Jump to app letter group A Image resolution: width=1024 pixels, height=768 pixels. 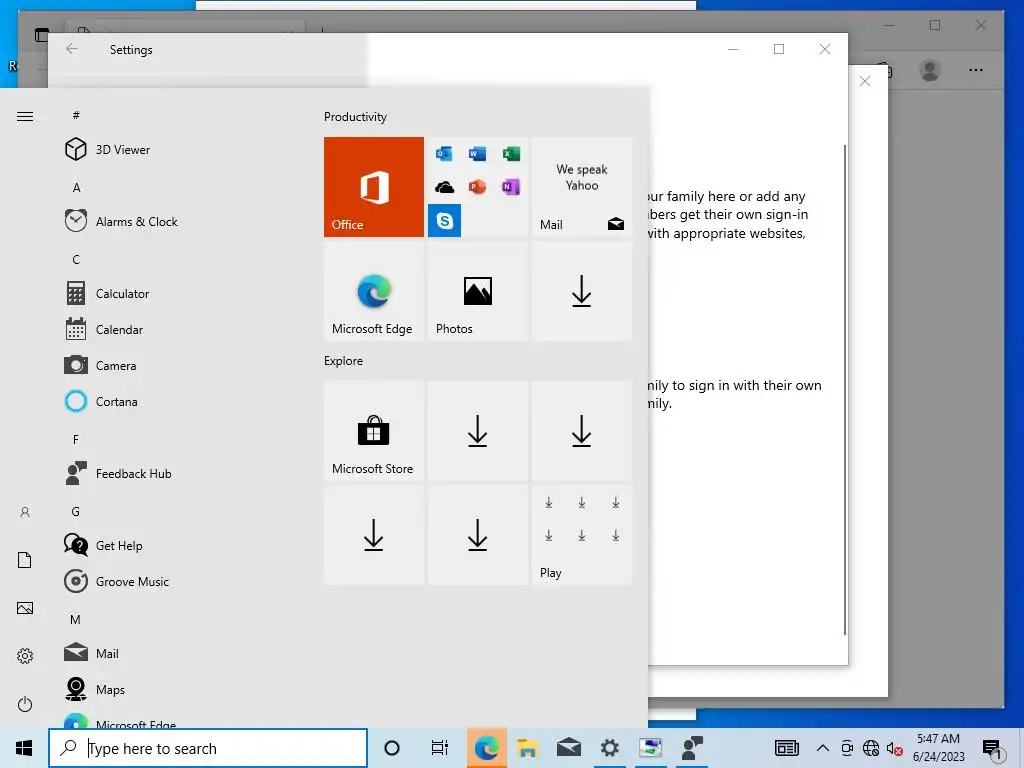tap(76, 187)
